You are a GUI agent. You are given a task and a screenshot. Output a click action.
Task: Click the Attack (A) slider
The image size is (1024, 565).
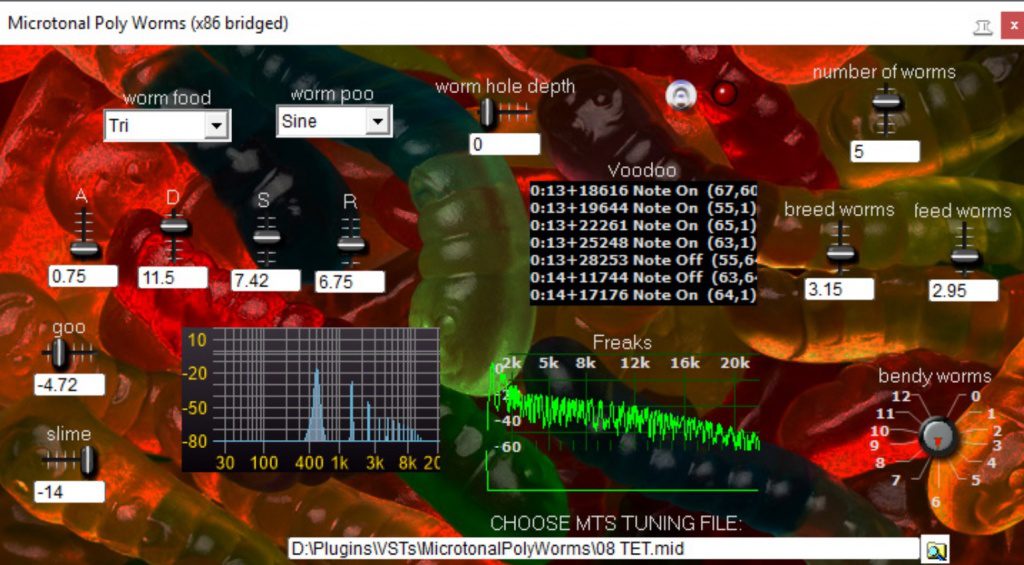(84, 234)
